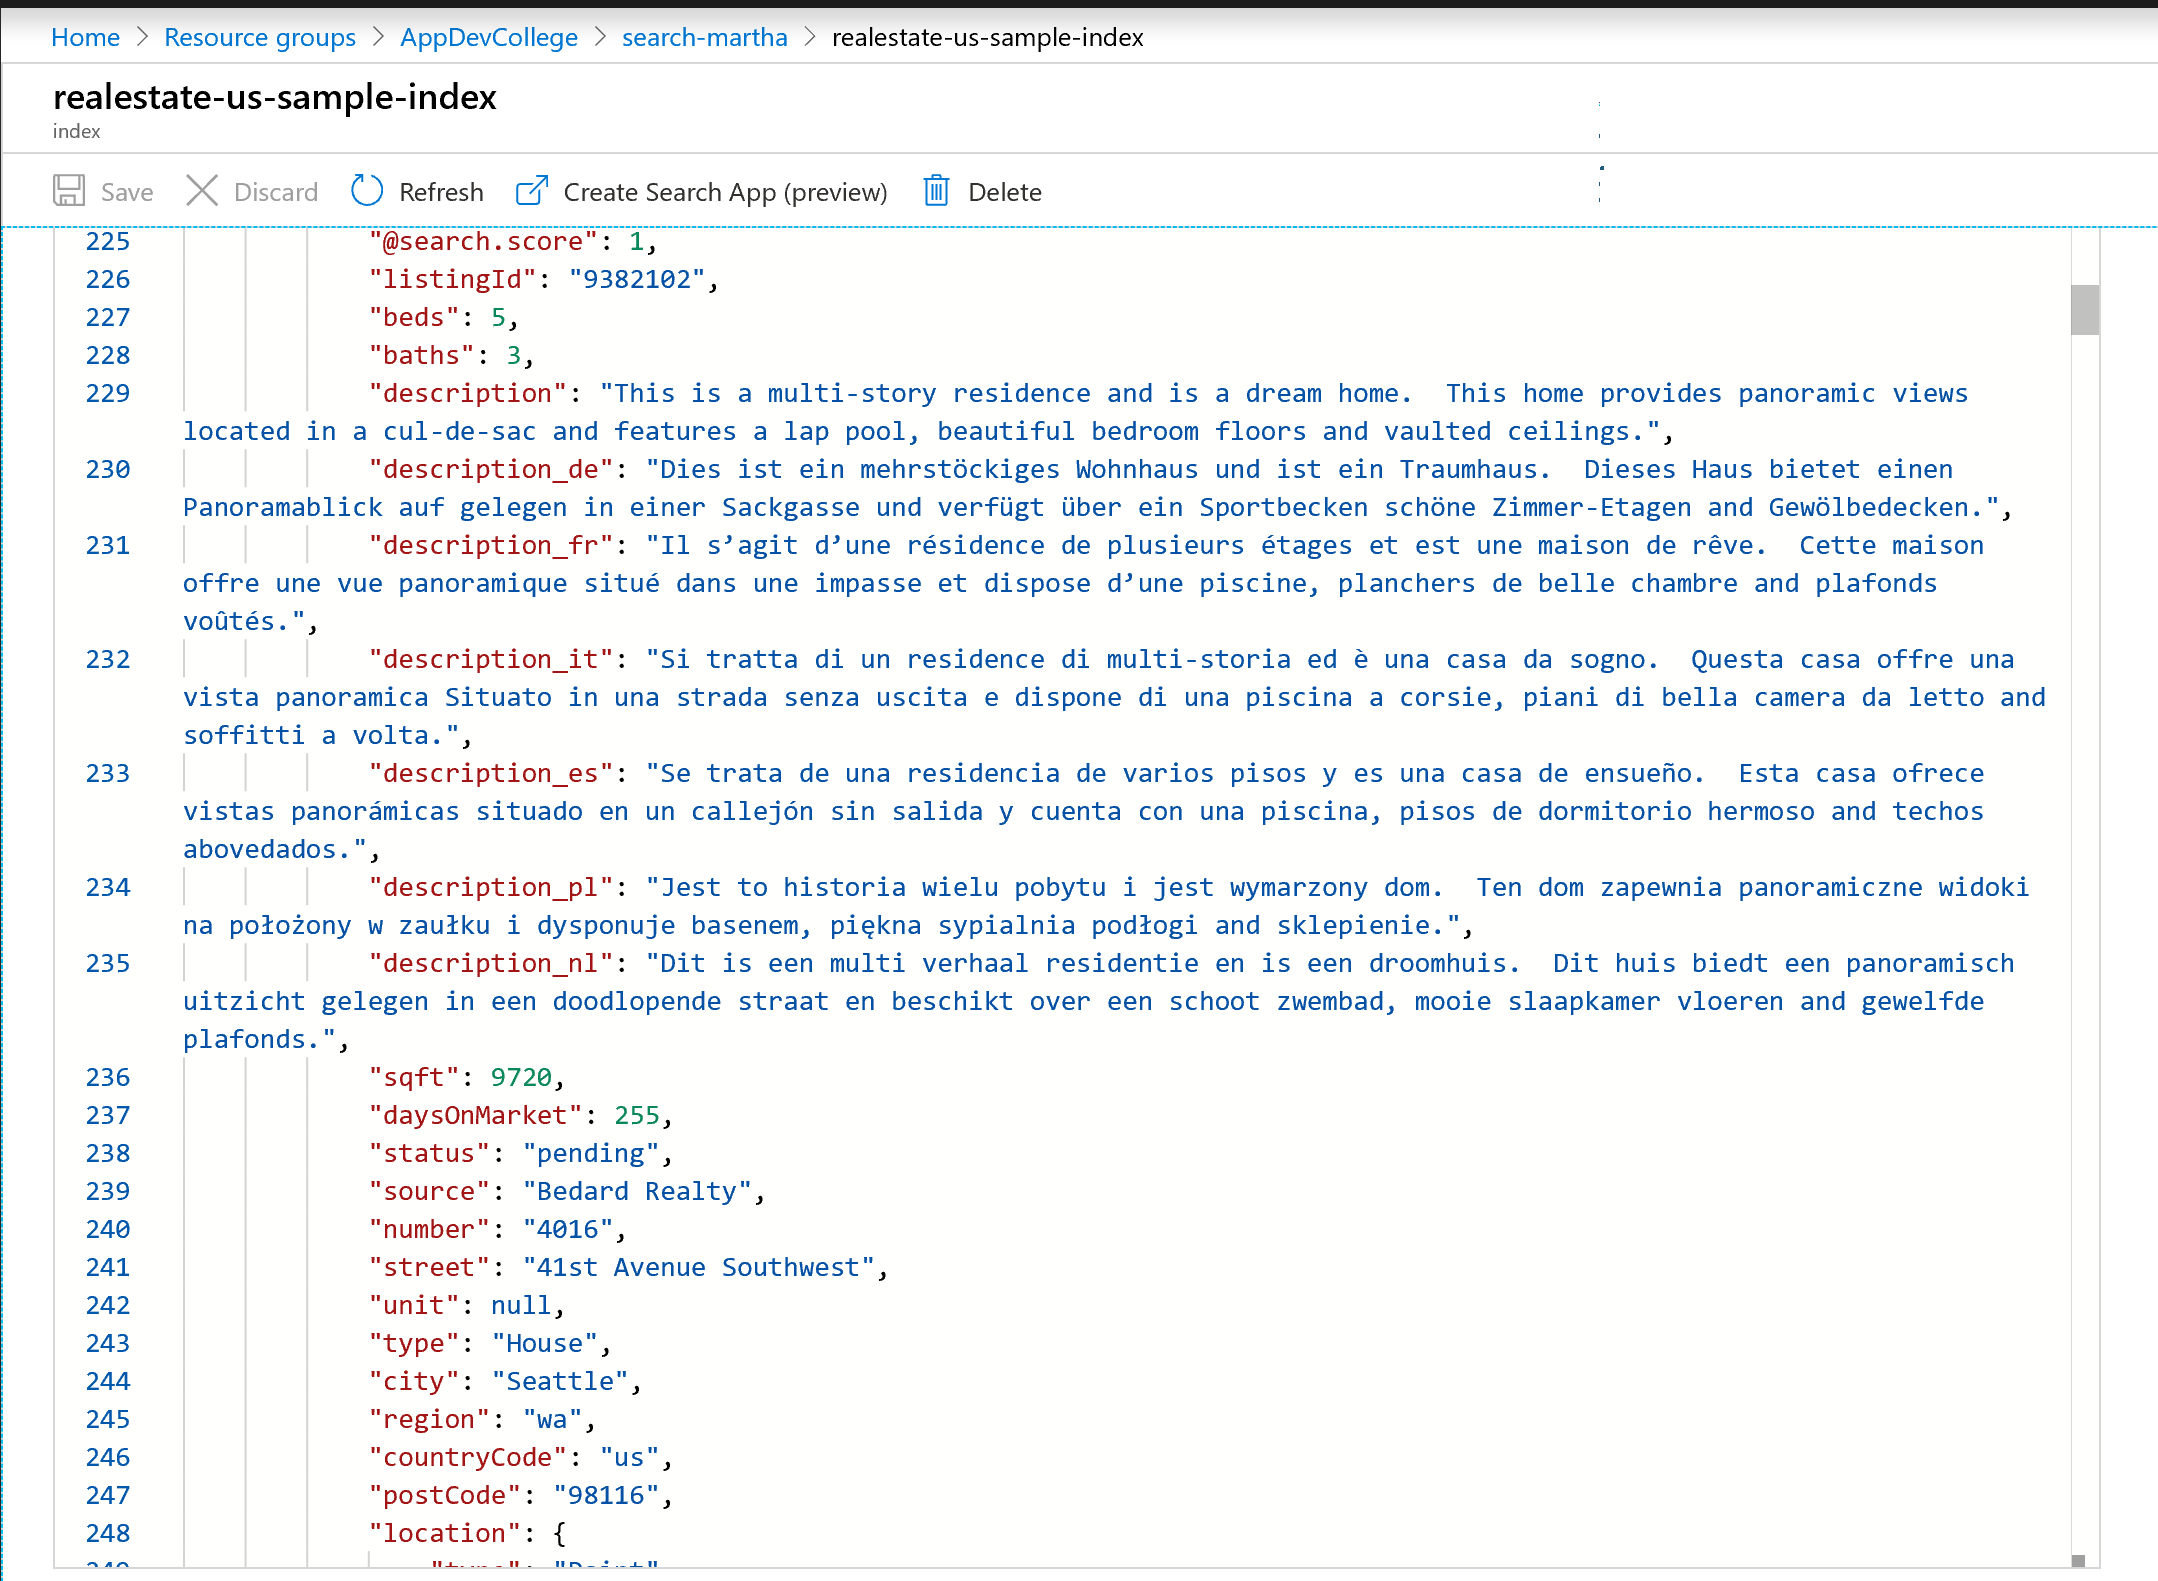Click chevron before realestate-us-sample-index breadcrumb
This screenshot has width=2158, height=1581.
(810, 37)
